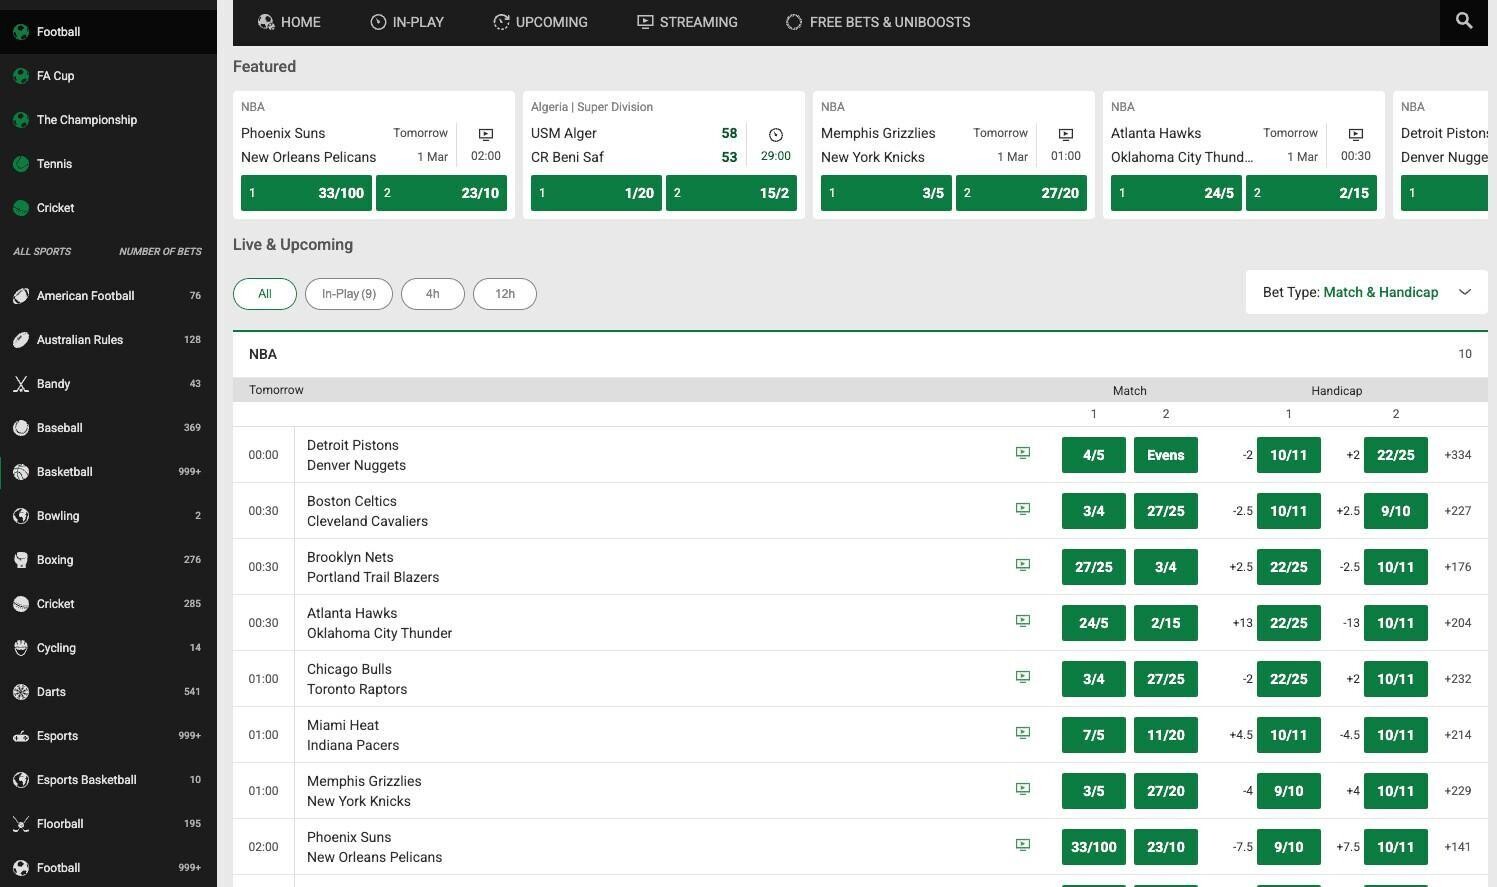Click the search magnifier icon
1497x887 pixels.
click(1463, 21)
